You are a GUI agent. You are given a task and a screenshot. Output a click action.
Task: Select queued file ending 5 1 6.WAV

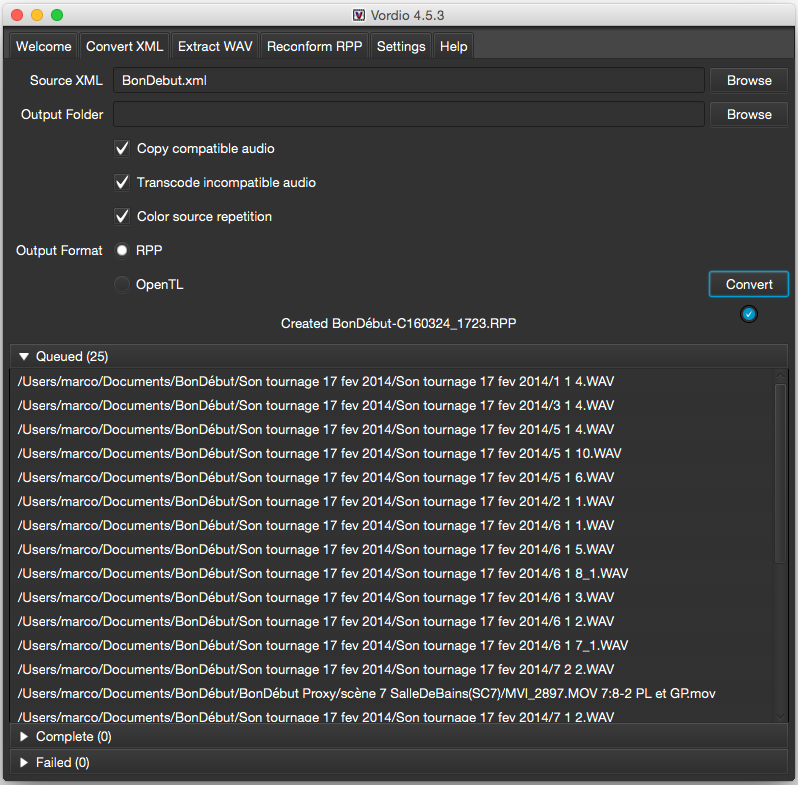coord(391,478)
